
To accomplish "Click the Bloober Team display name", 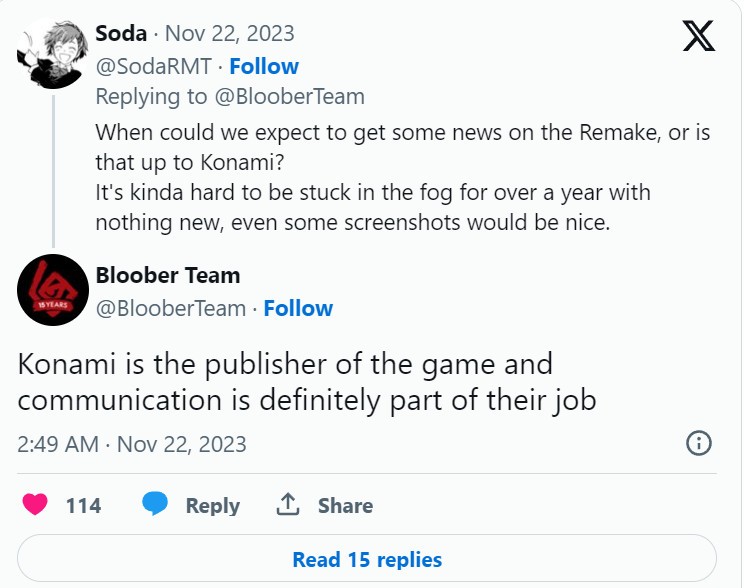I will tap(167, 275).
